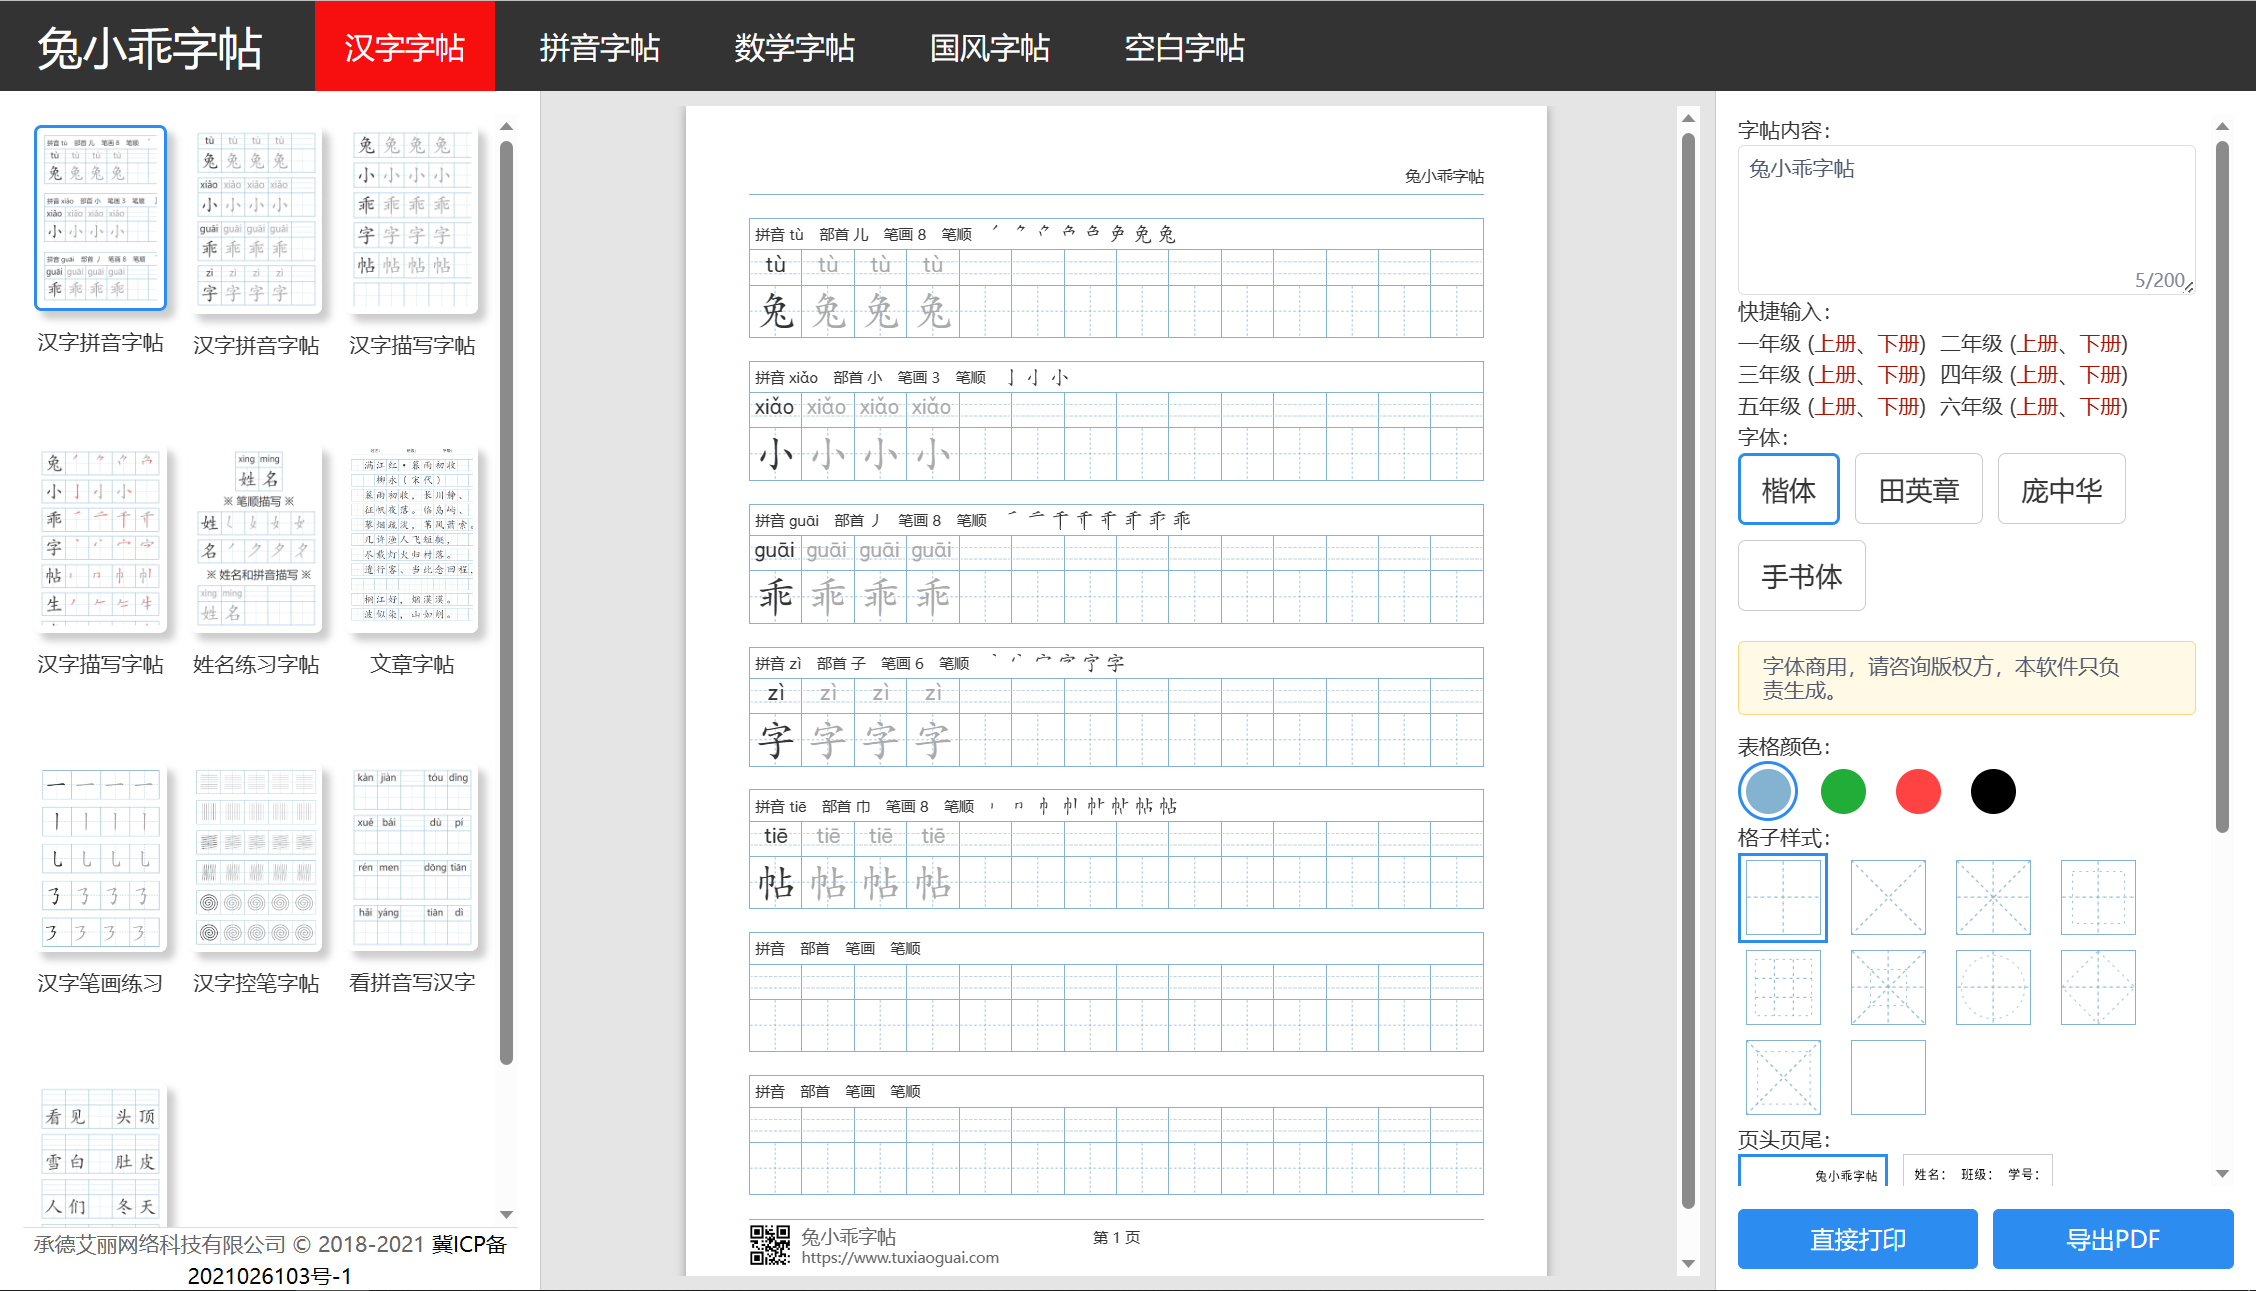This screenshot has height=1291, width=2256.
Task: Switch font to 庞中华
Action: coord(2061,489)
